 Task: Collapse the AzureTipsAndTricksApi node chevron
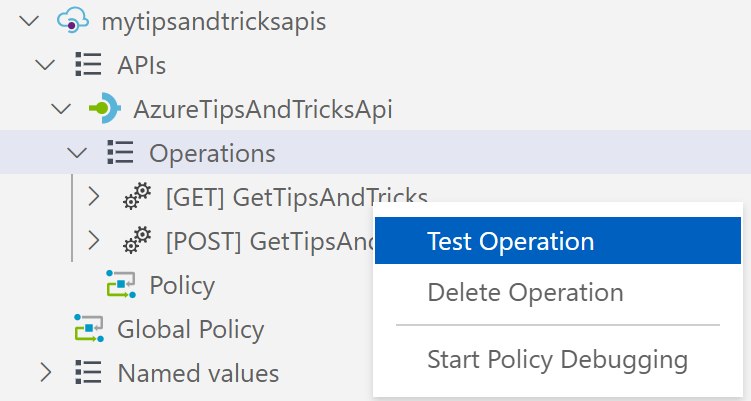(x=61, y=109)
